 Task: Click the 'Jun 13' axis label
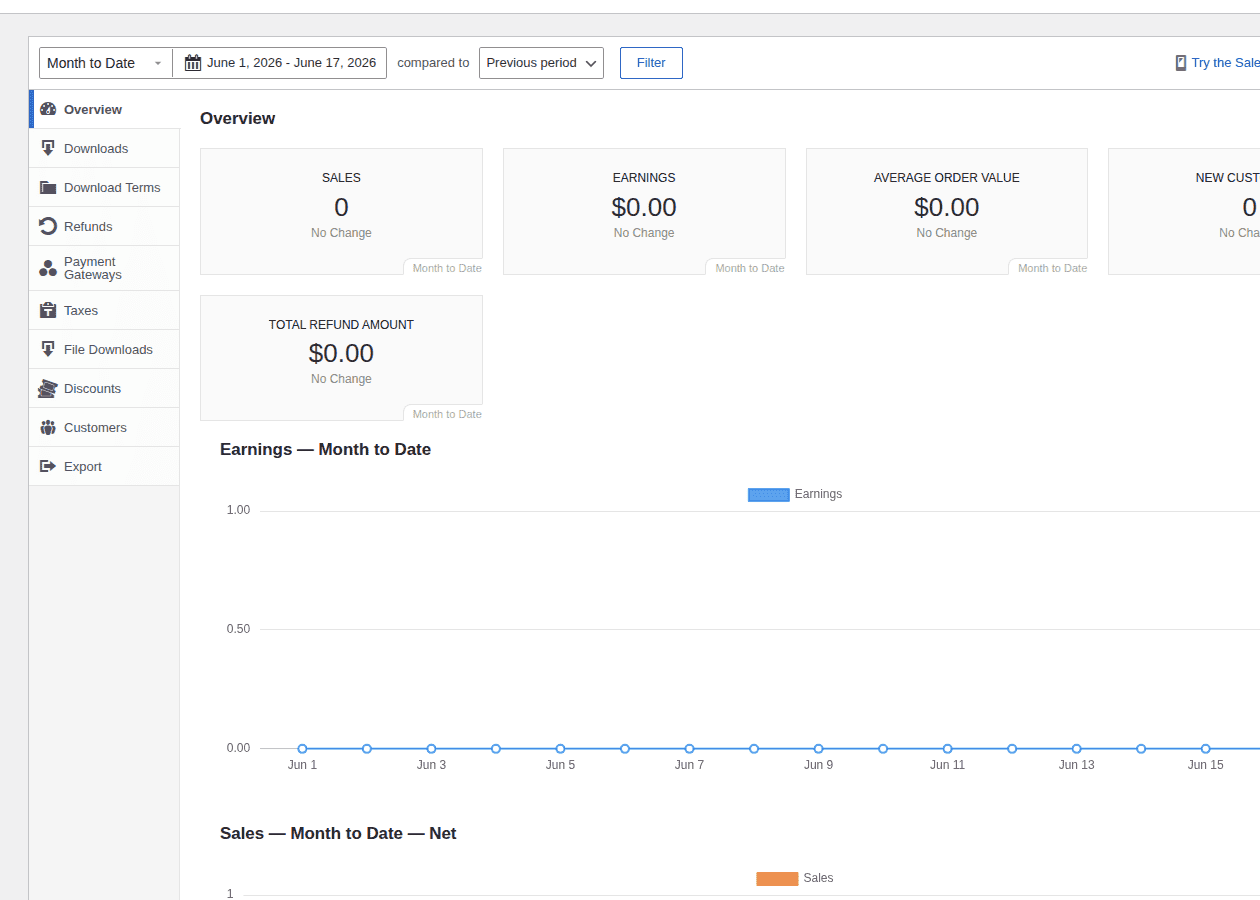(x=1076, y=765)
